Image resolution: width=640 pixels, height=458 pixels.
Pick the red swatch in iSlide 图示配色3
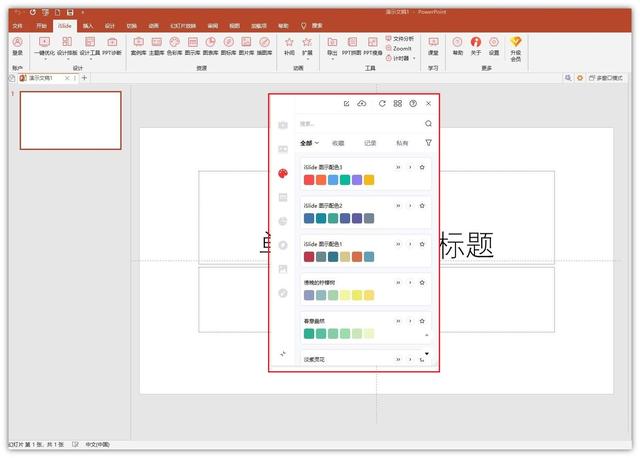[309, 180]
